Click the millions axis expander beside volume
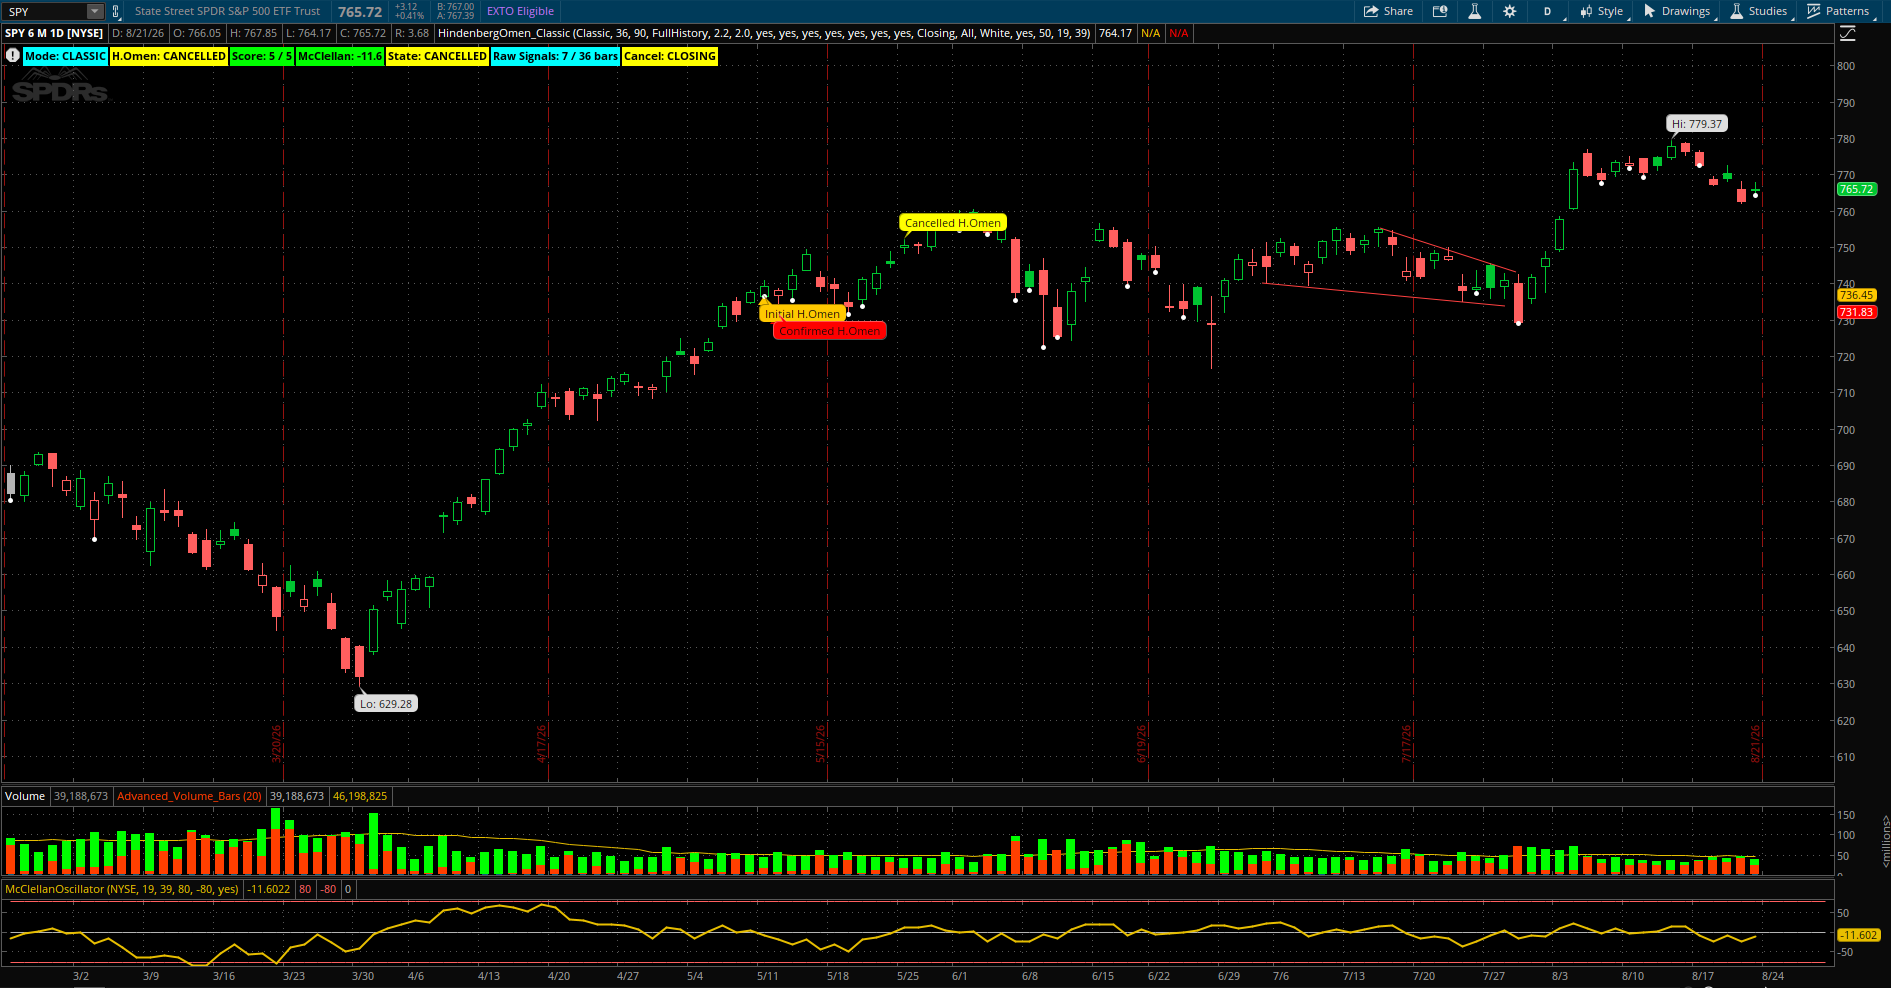The image size is (1891, 988). [x=1885, y=840]
